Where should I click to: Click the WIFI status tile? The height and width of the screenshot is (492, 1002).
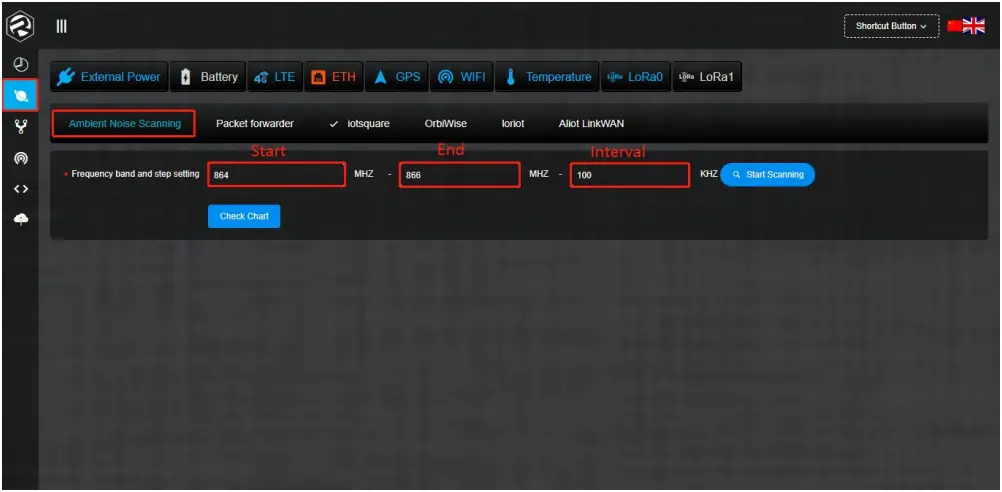point(461,77)
